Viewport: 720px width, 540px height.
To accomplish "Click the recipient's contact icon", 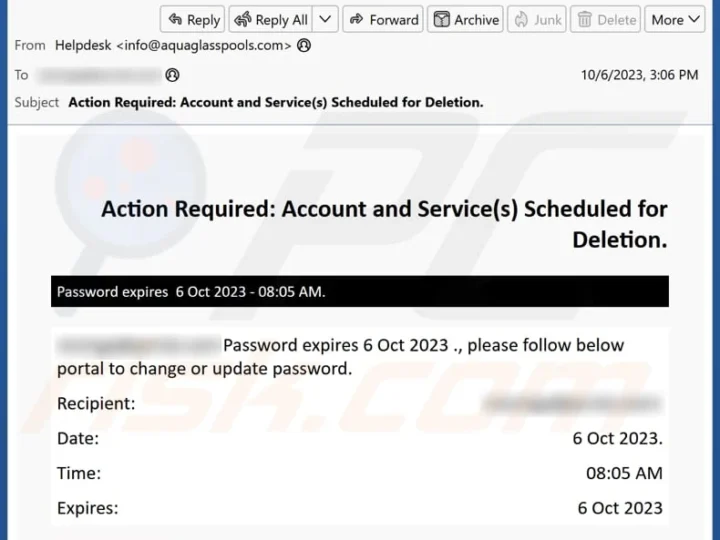I will coord(172,75).
